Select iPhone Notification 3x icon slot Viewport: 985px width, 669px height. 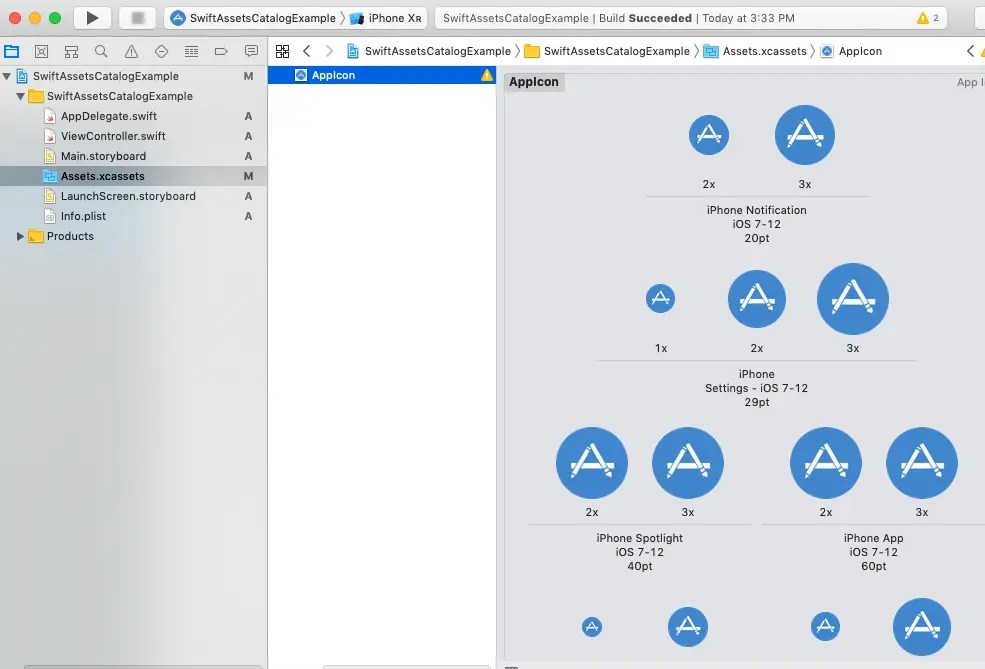coord(805,135)
